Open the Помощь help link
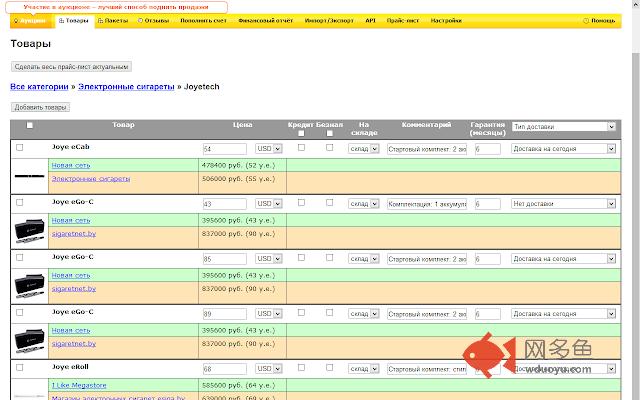Image resolution: width=640 pixels, height=400 pixels. coord(599,20)
